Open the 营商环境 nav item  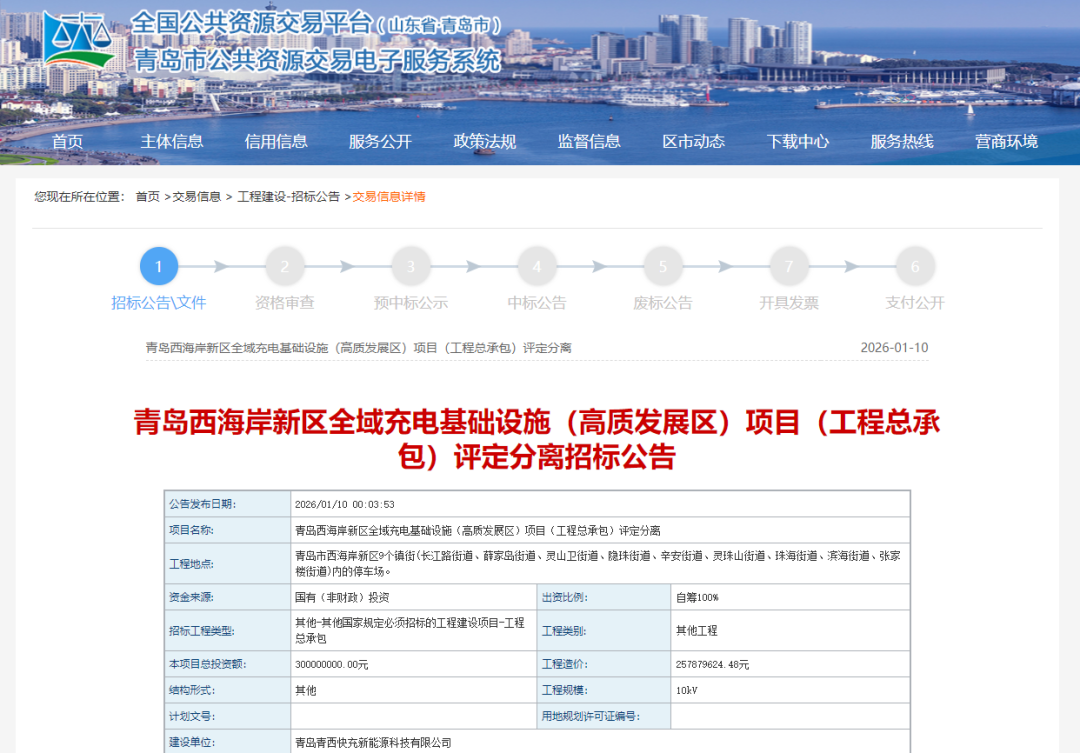click(1006, 142)
